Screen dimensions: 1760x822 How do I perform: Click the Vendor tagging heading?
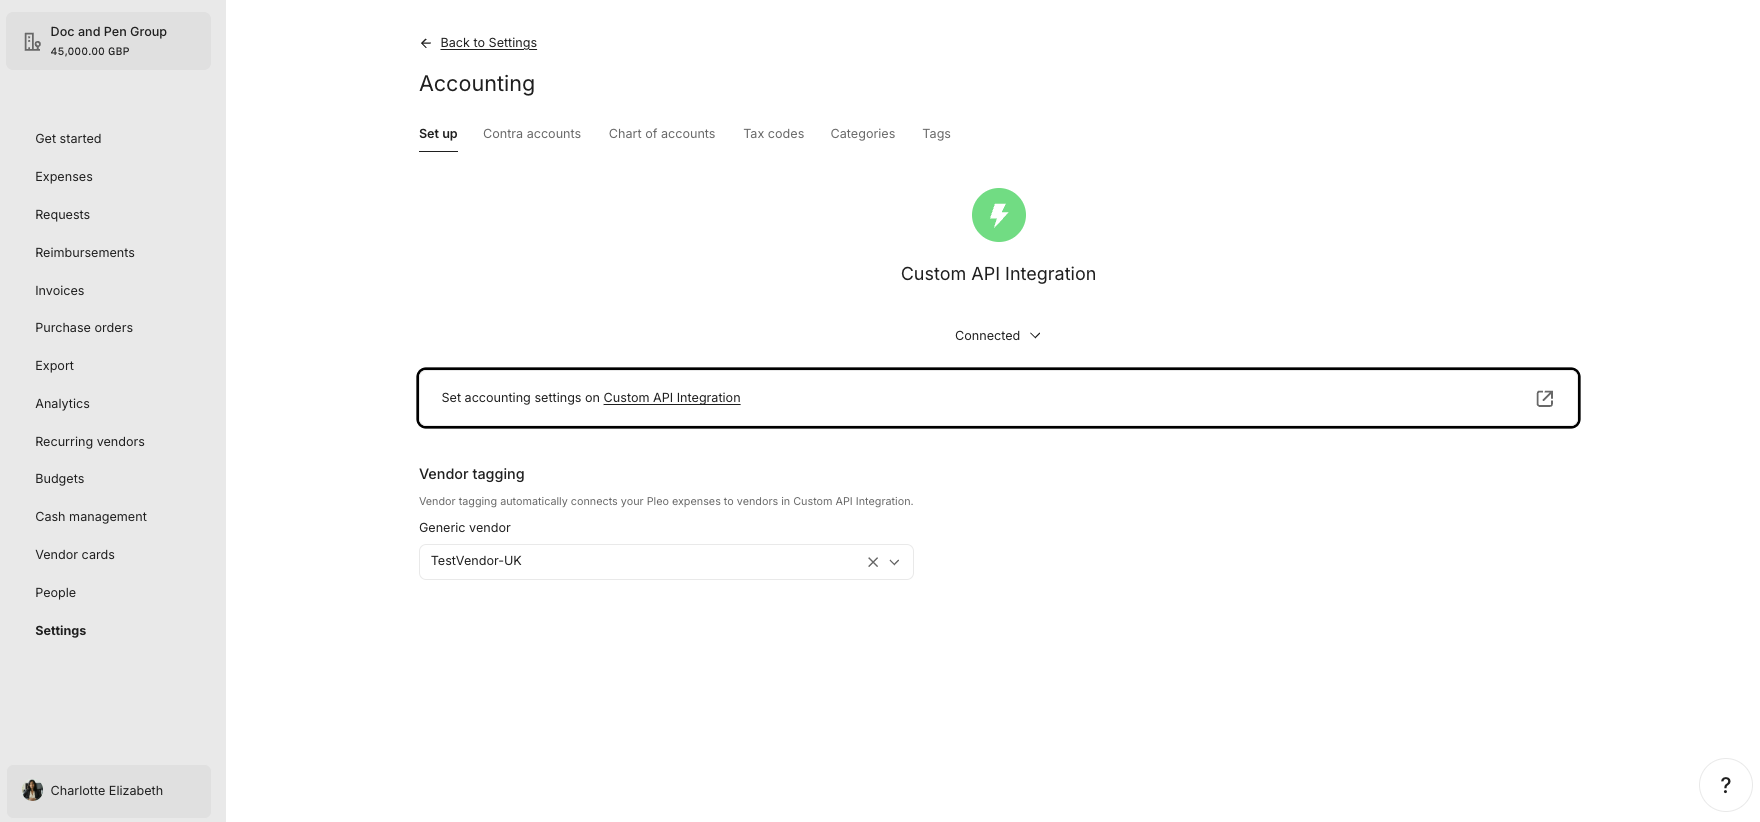pos(472,474)
